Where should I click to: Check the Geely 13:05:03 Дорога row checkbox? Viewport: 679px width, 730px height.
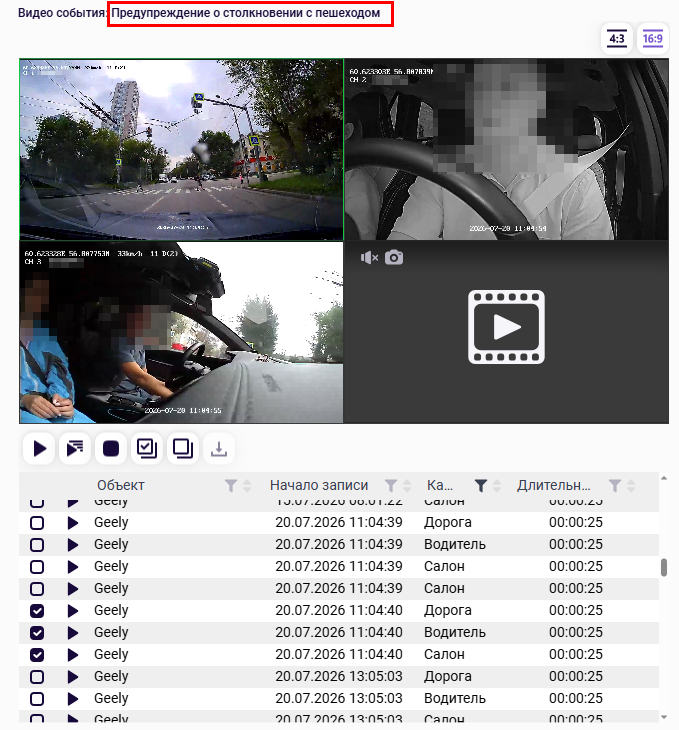point(37,677)
